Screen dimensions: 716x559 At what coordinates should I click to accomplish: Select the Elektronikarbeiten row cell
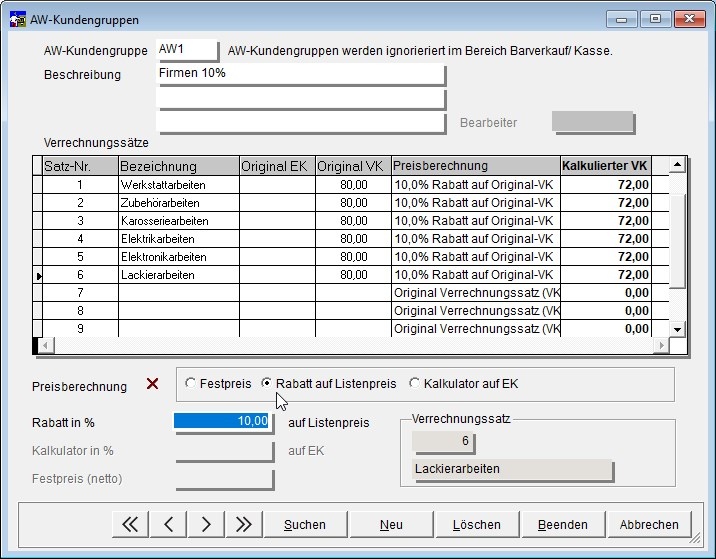coord(179,257)
